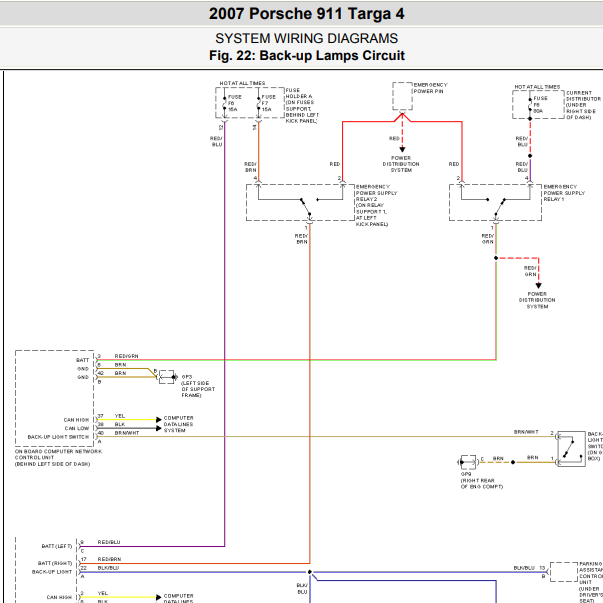The image size is (603, 603).
Task: Click the arrowhead ending the yellow pin 37 wire
Action: (159, 420)
